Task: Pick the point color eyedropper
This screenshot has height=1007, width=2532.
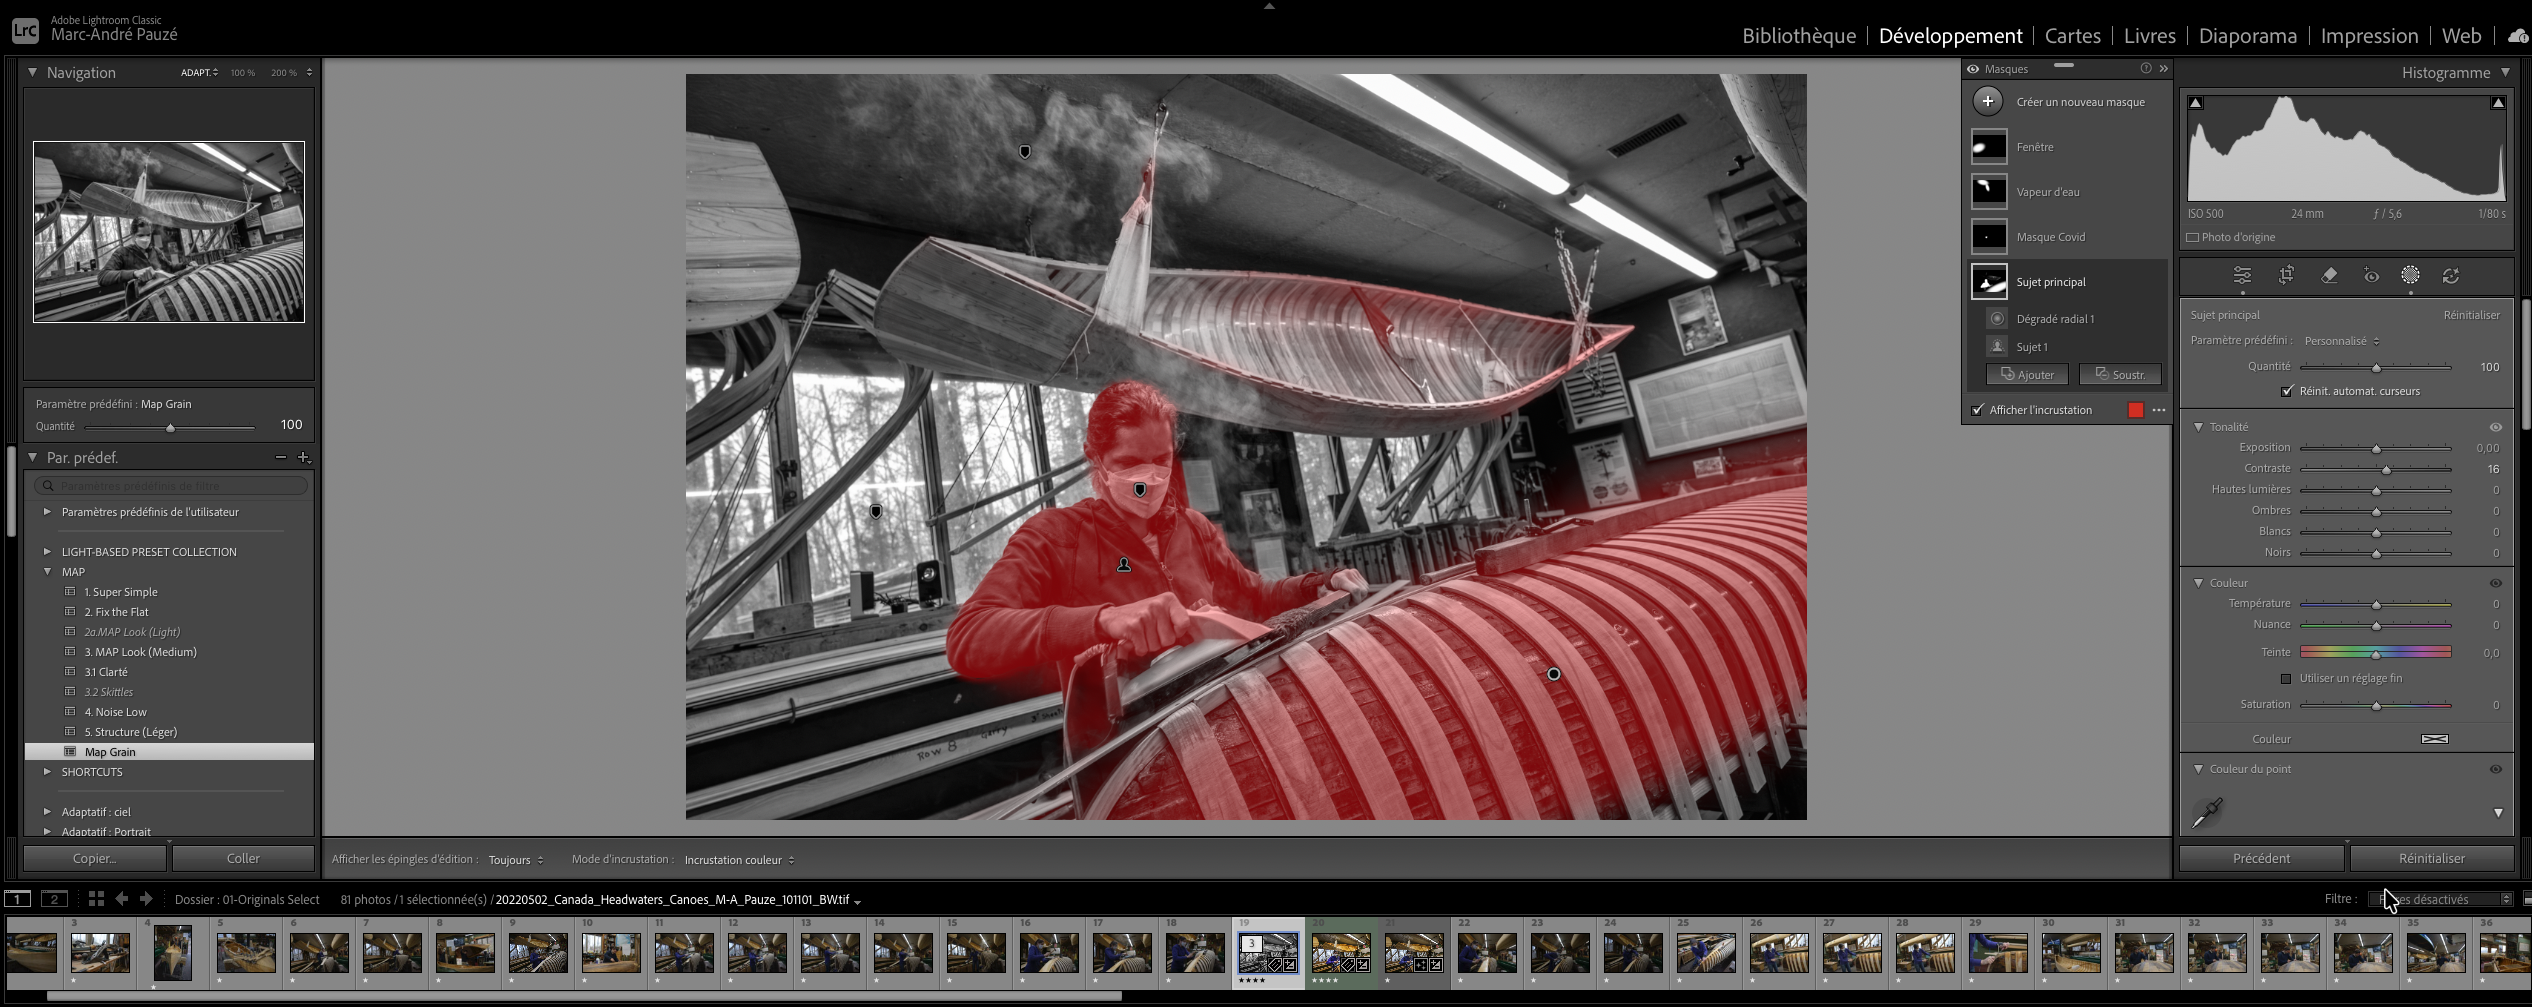Action: (2207, 812)
